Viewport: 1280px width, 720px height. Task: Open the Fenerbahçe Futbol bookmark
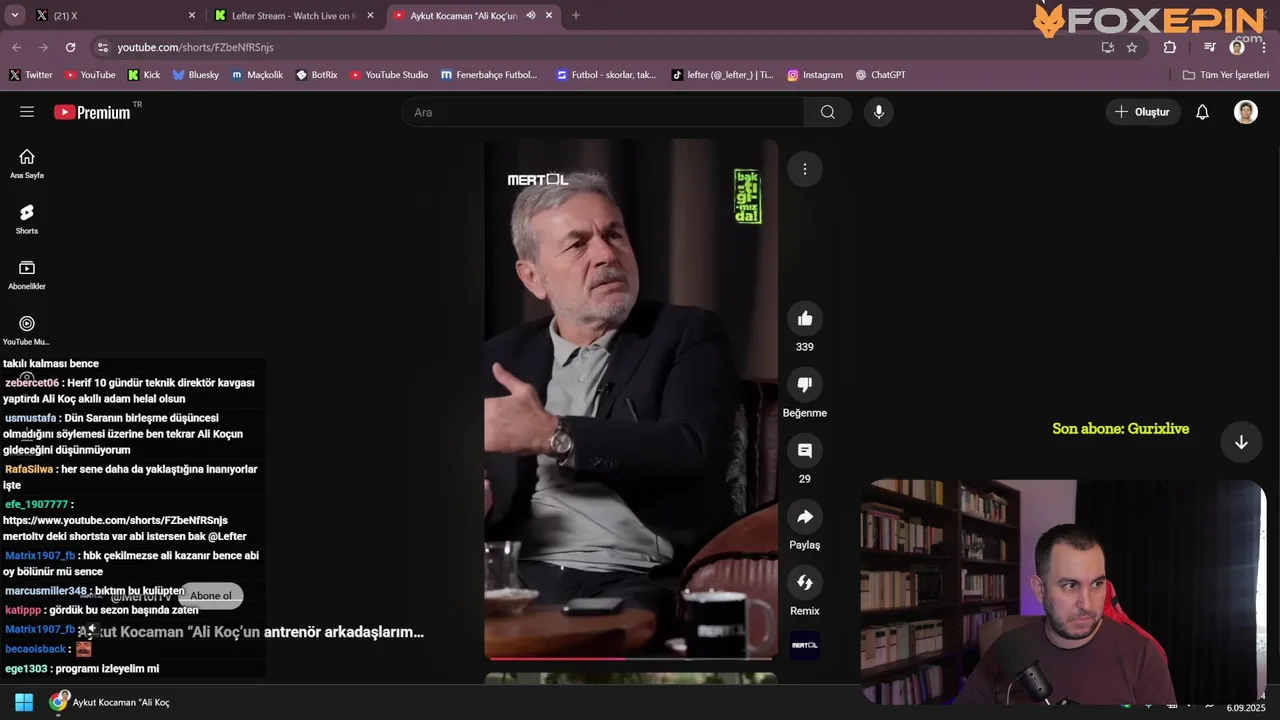point(489,75)
